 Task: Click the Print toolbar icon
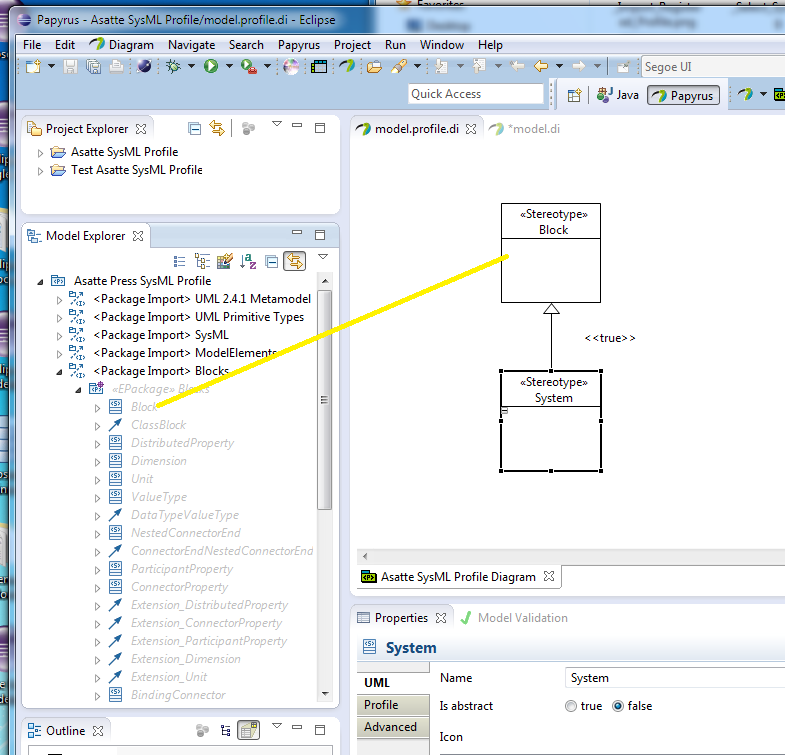point(116,66)
